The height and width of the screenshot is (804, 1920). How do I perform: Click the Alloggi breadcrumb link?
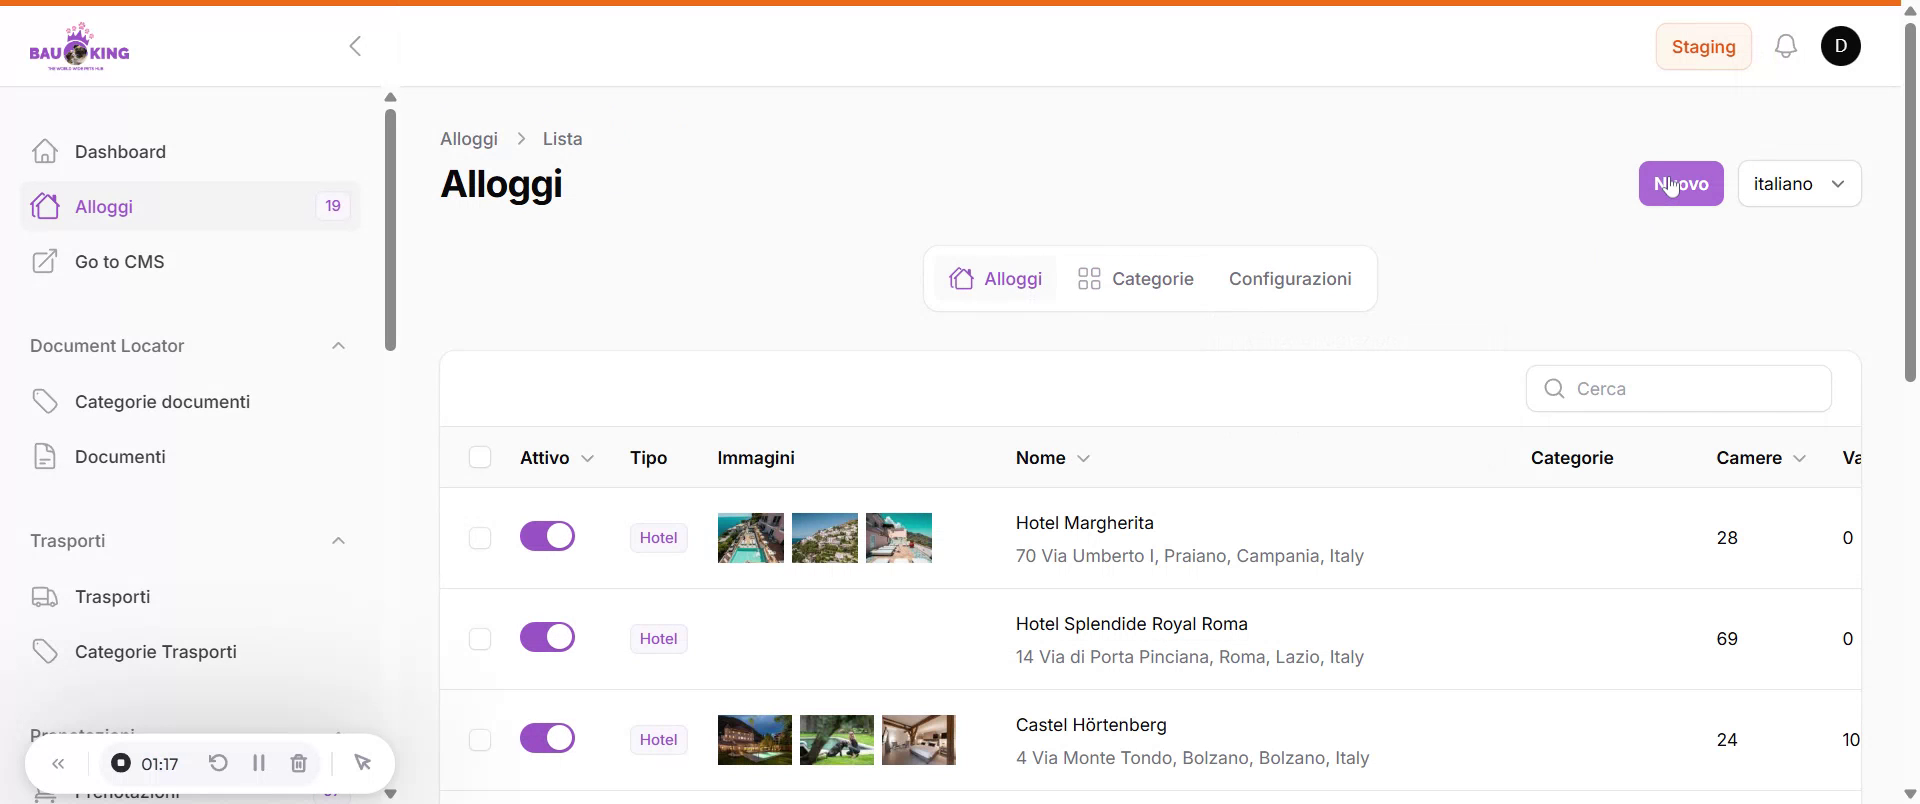(x=469, y=139)
